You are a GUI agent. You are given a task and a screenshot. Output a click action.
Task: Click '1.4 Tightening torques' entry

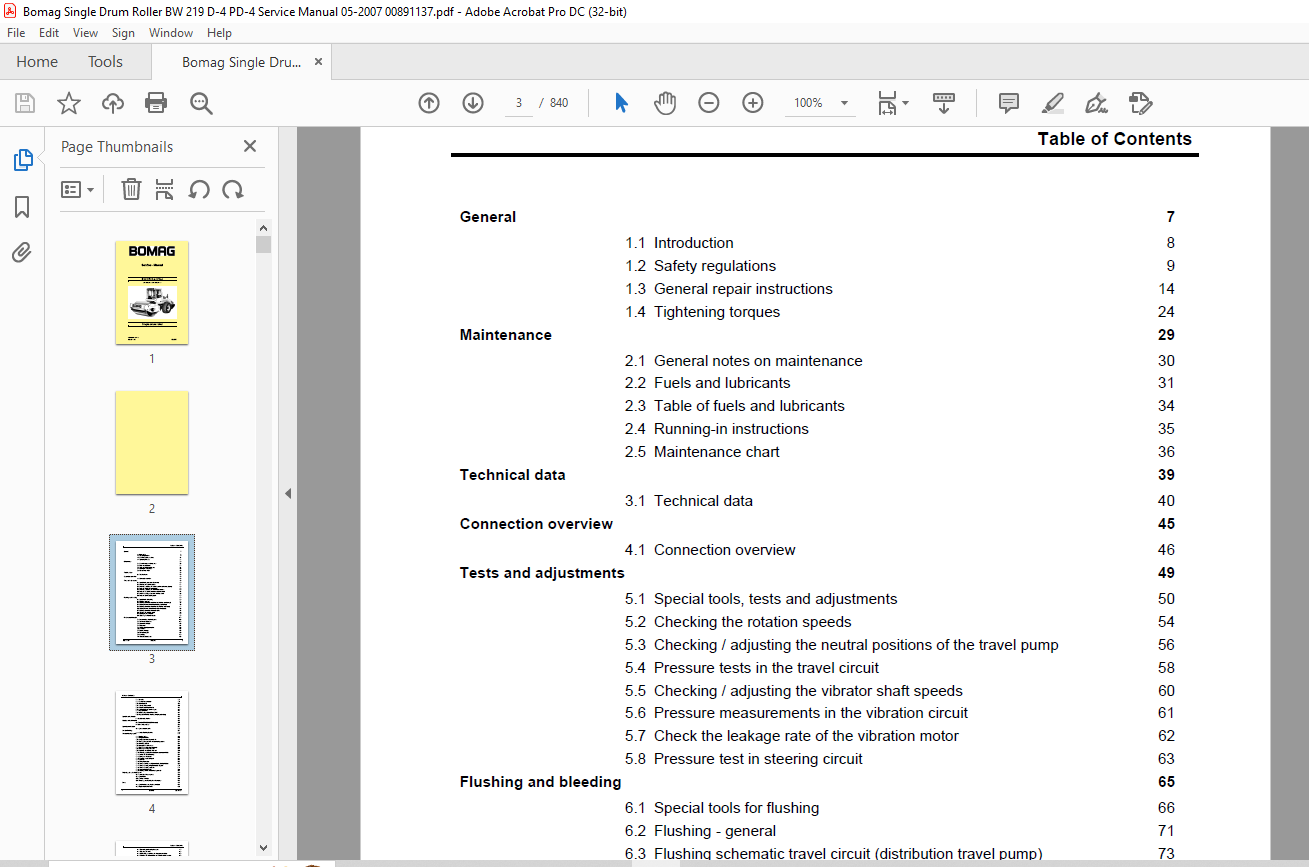click(x=703, y=312)
